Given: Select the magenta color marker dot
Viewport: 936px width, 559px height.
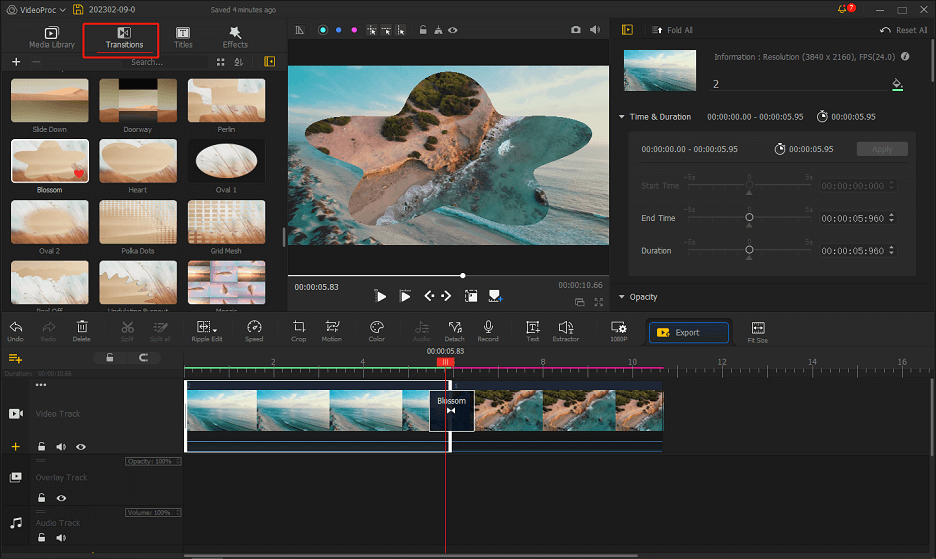Looking at the screenshot, I should tap(354, 30).
